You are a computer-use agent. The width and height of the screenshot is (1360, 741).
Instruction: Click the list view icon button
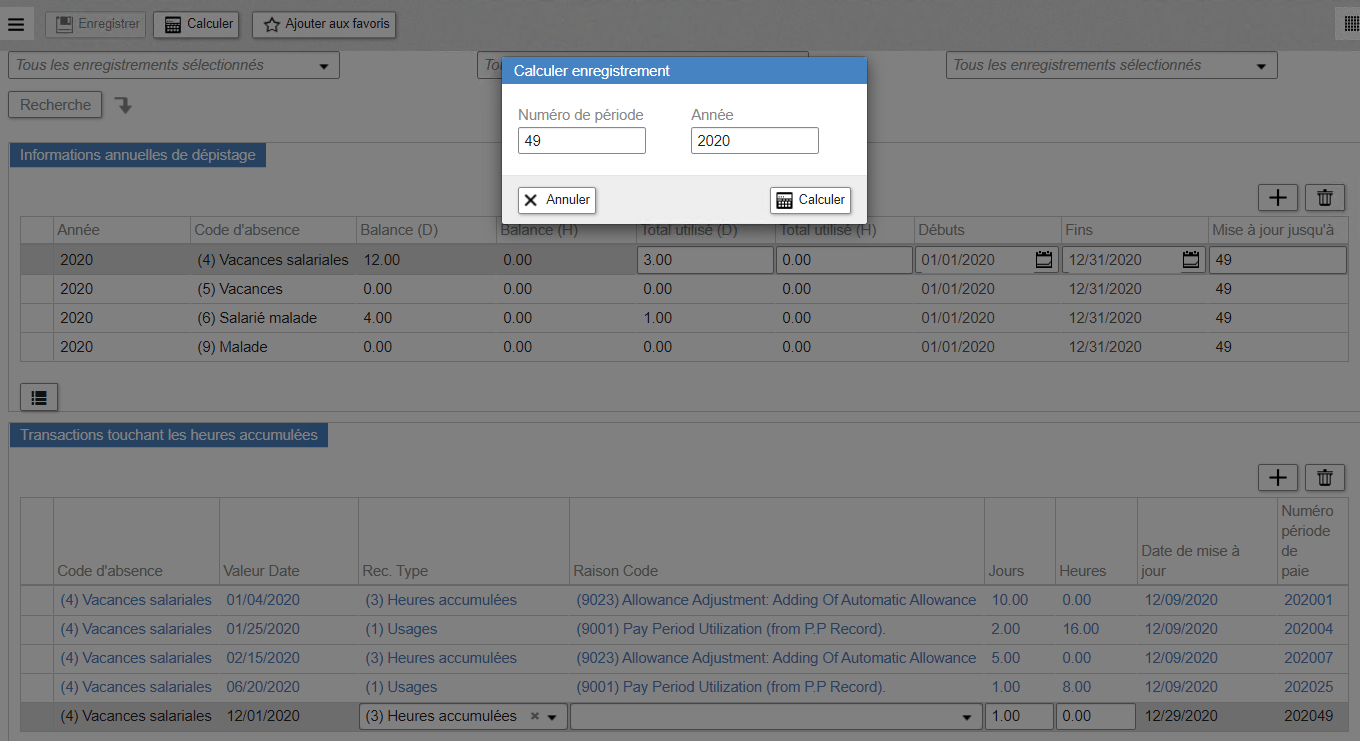tap(39, 397)
